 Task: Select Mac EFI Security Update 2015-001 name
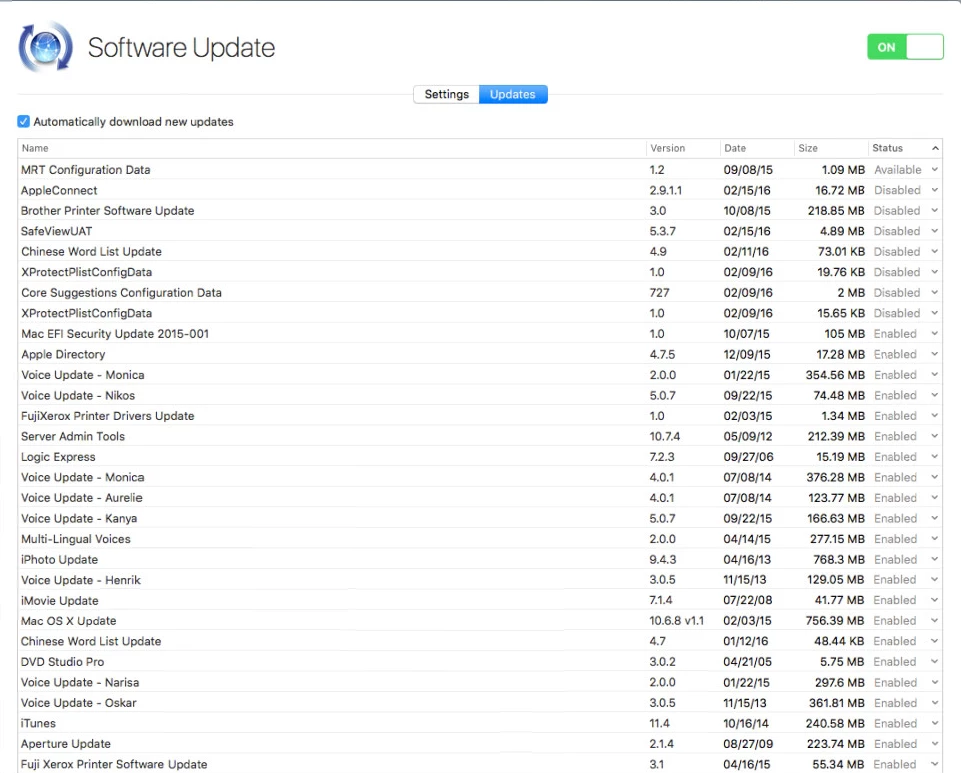[x=115, y=333]
